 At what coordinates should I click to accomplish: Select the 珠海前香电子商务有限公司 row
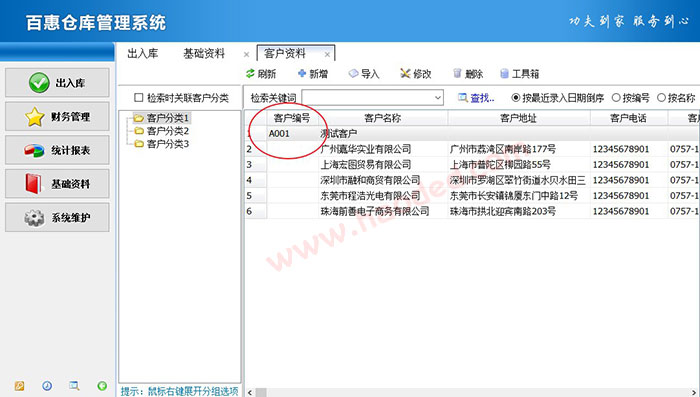click(x=472, y=211)
